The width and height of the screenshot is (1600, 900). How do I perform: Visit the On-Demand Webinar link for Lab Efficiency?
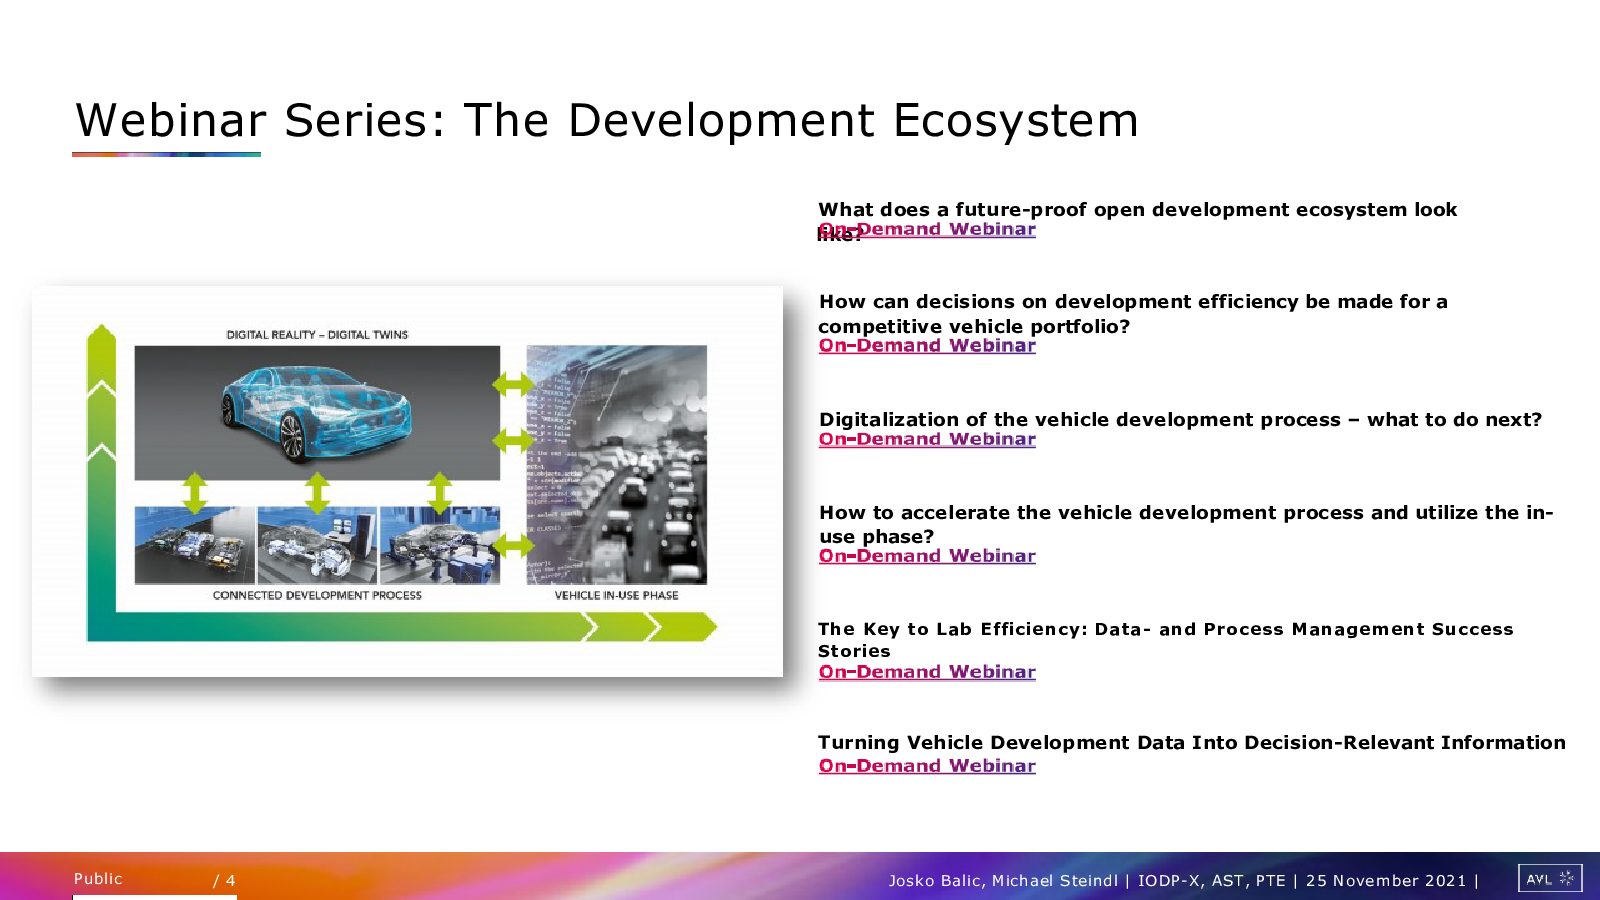(x=927, y=672)
